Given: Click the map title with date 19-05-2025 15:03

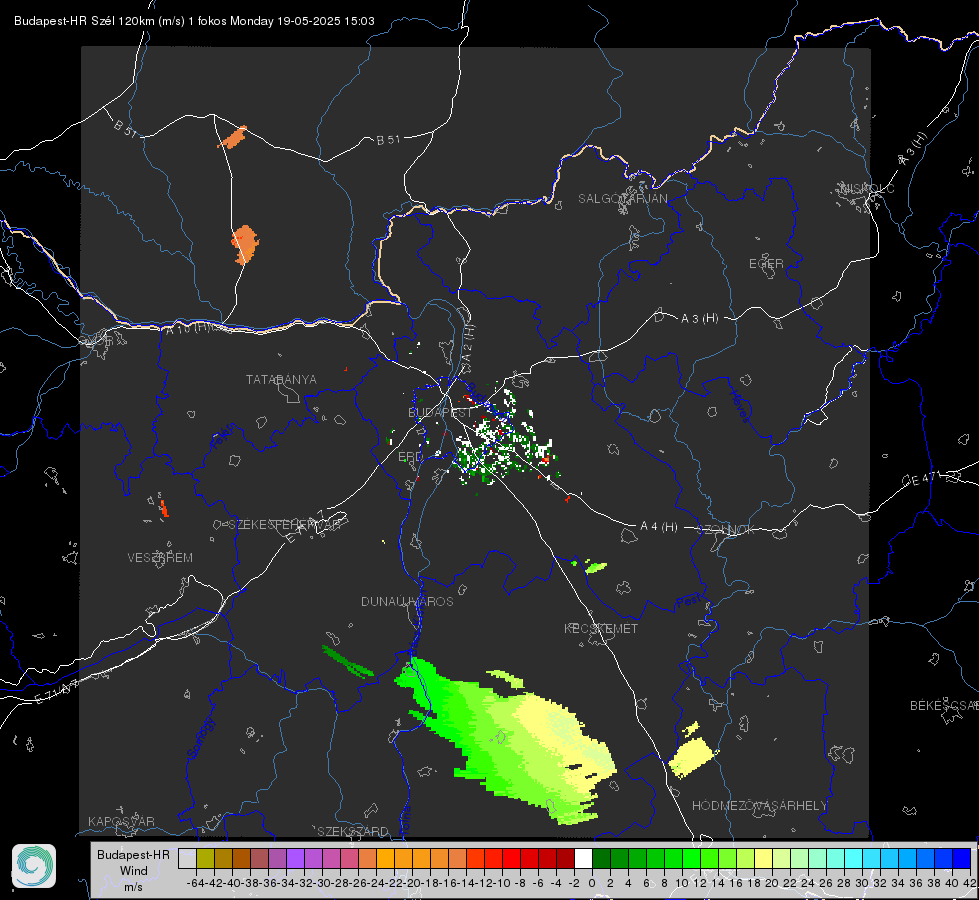Looking at the screenshot, I should point(194,21).
